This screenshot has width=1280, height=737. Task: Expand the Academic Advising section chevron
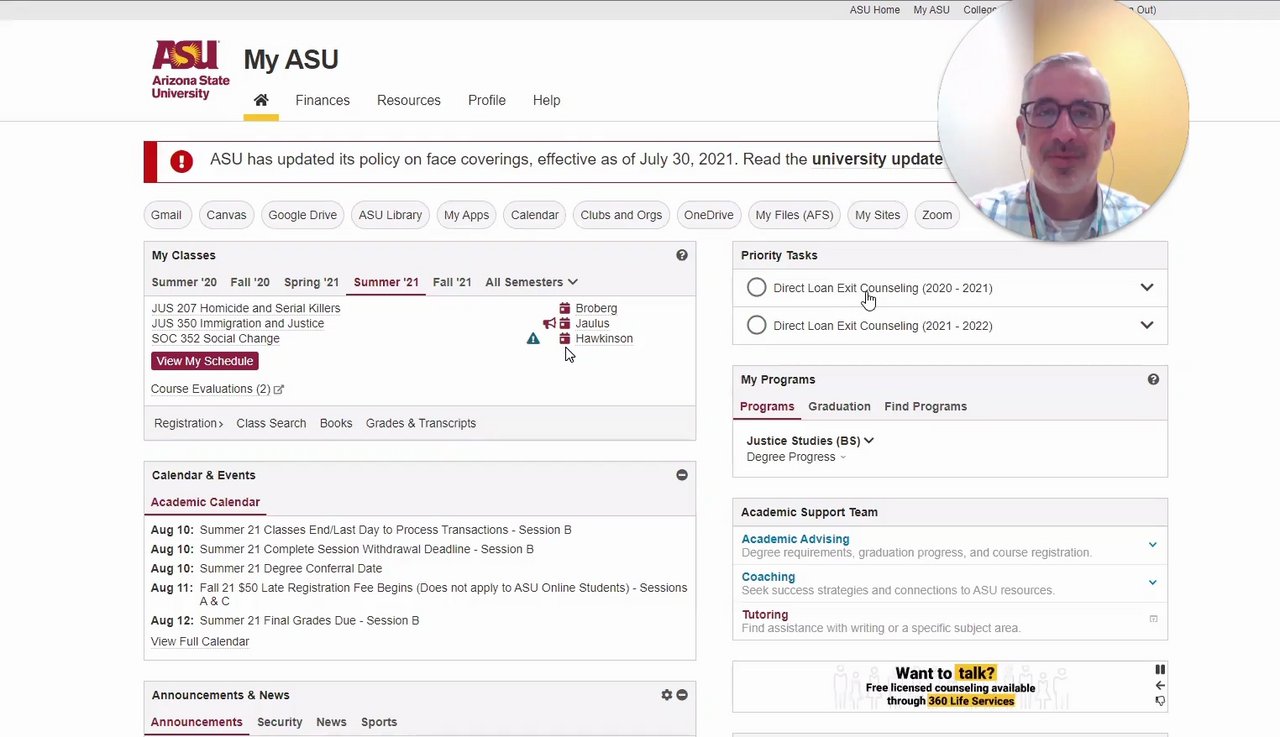(x=1152, y=545)
